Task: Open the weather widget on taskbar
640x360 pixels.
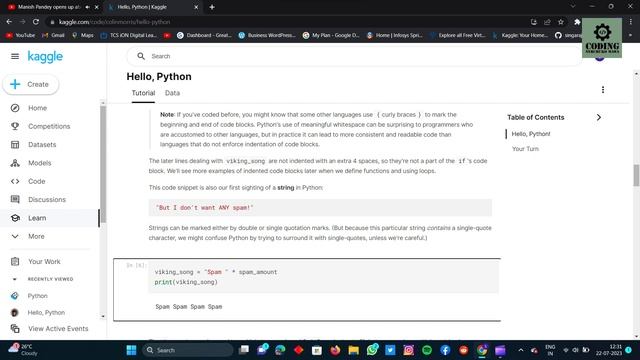Action: [24, 350]
